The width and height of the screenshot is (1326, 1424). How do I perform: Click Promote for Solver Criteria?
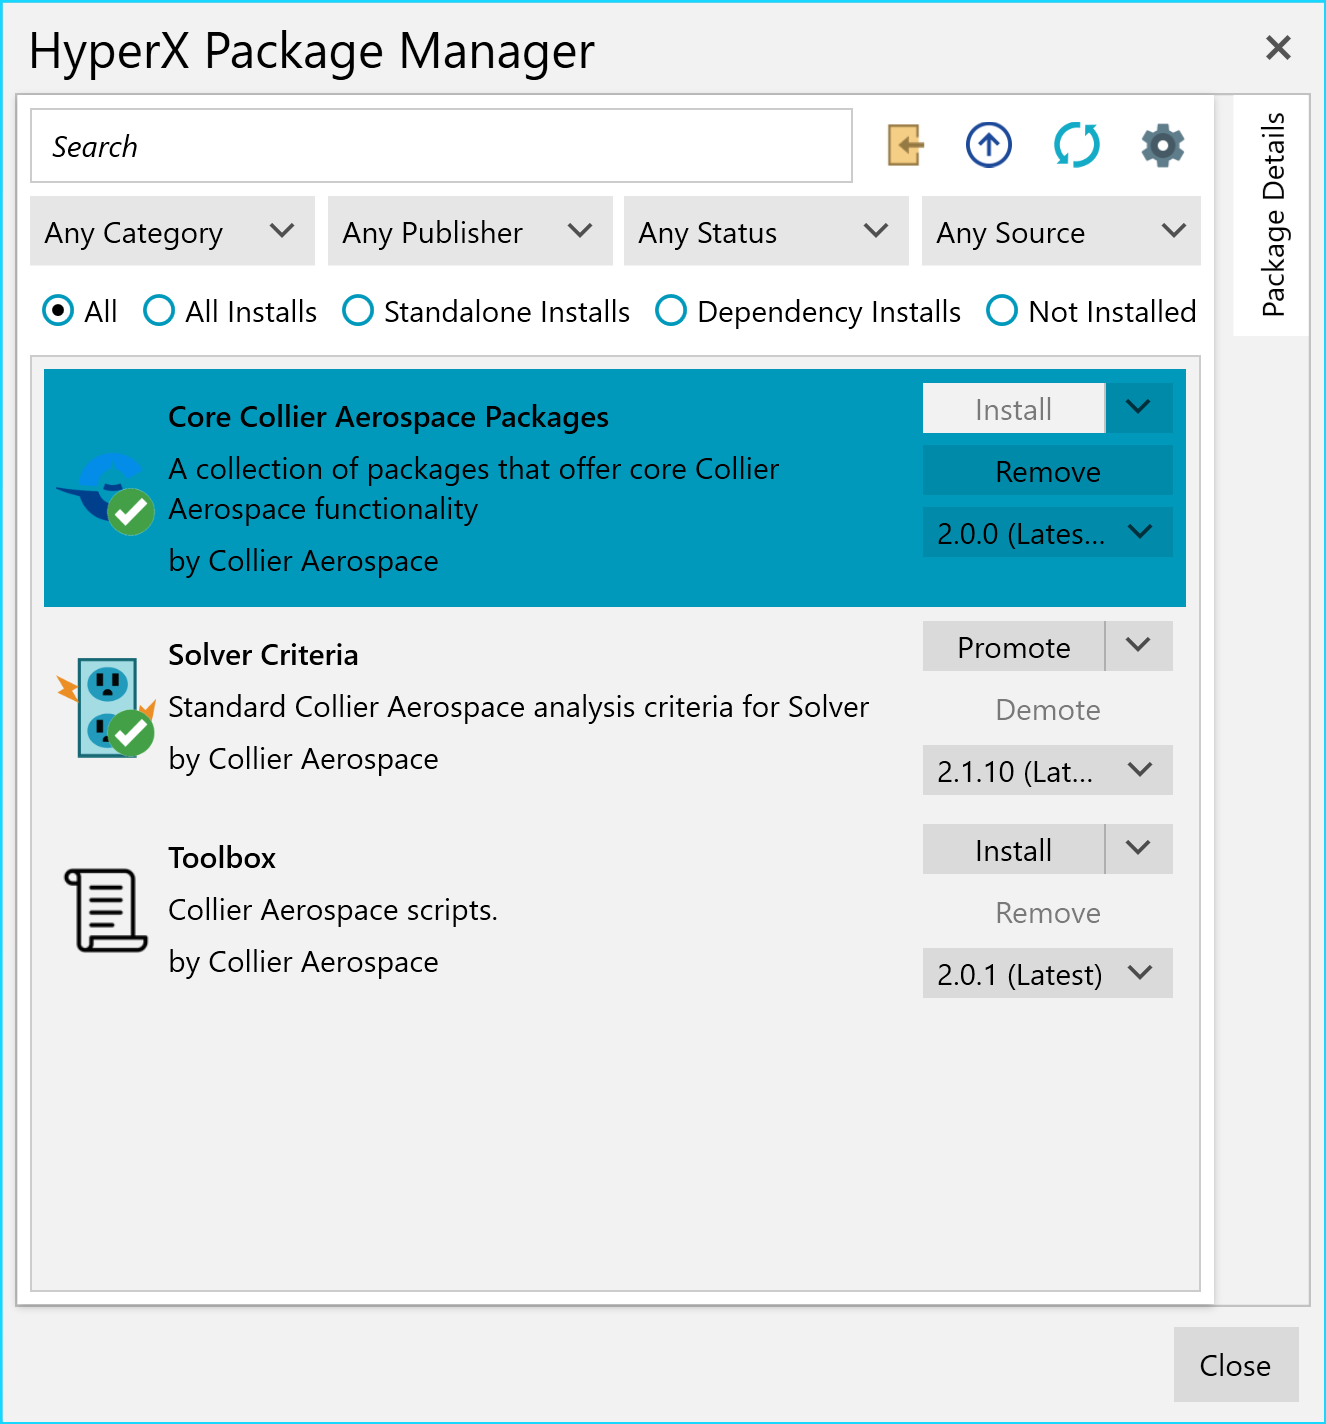click(1013, 646)
